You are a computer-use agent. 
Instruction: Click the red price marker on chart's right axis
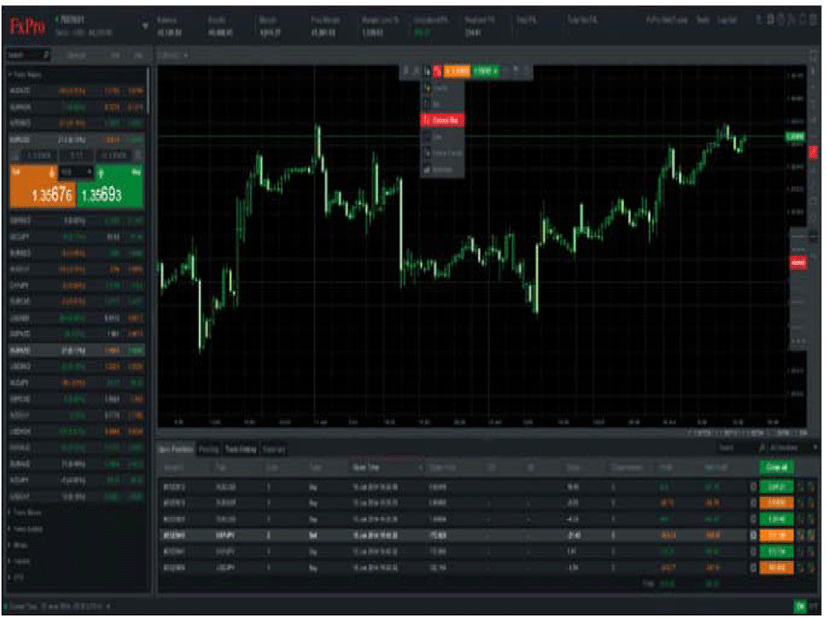coord(798,262)
